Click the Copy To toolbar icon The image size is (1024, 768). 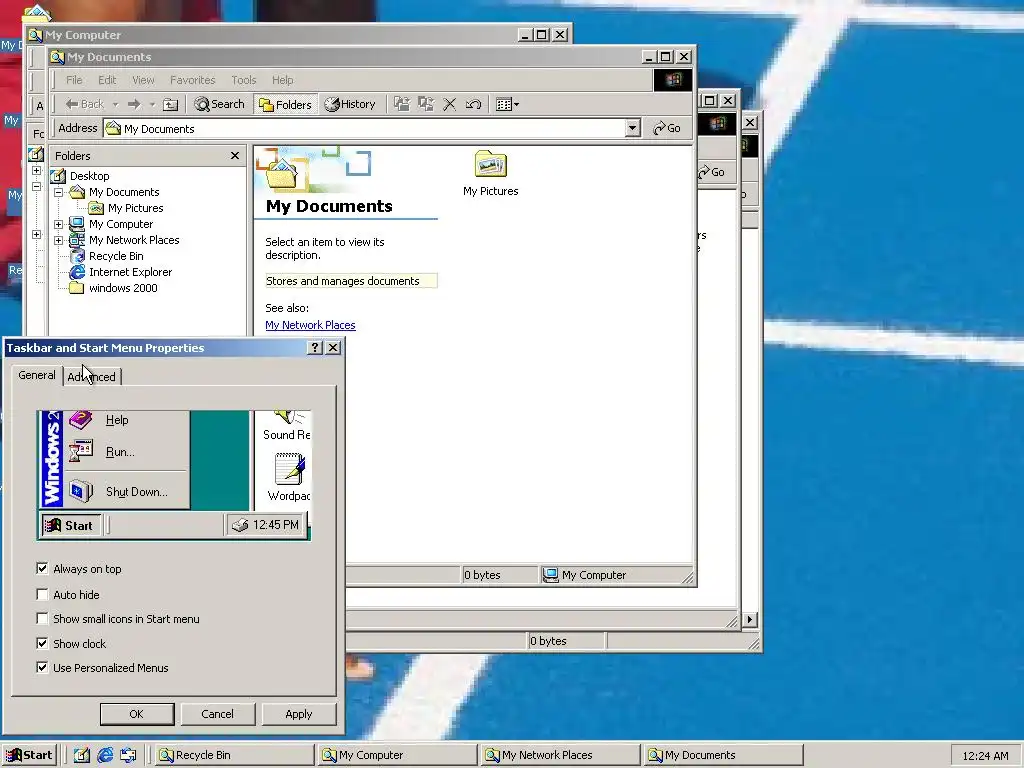426,104
